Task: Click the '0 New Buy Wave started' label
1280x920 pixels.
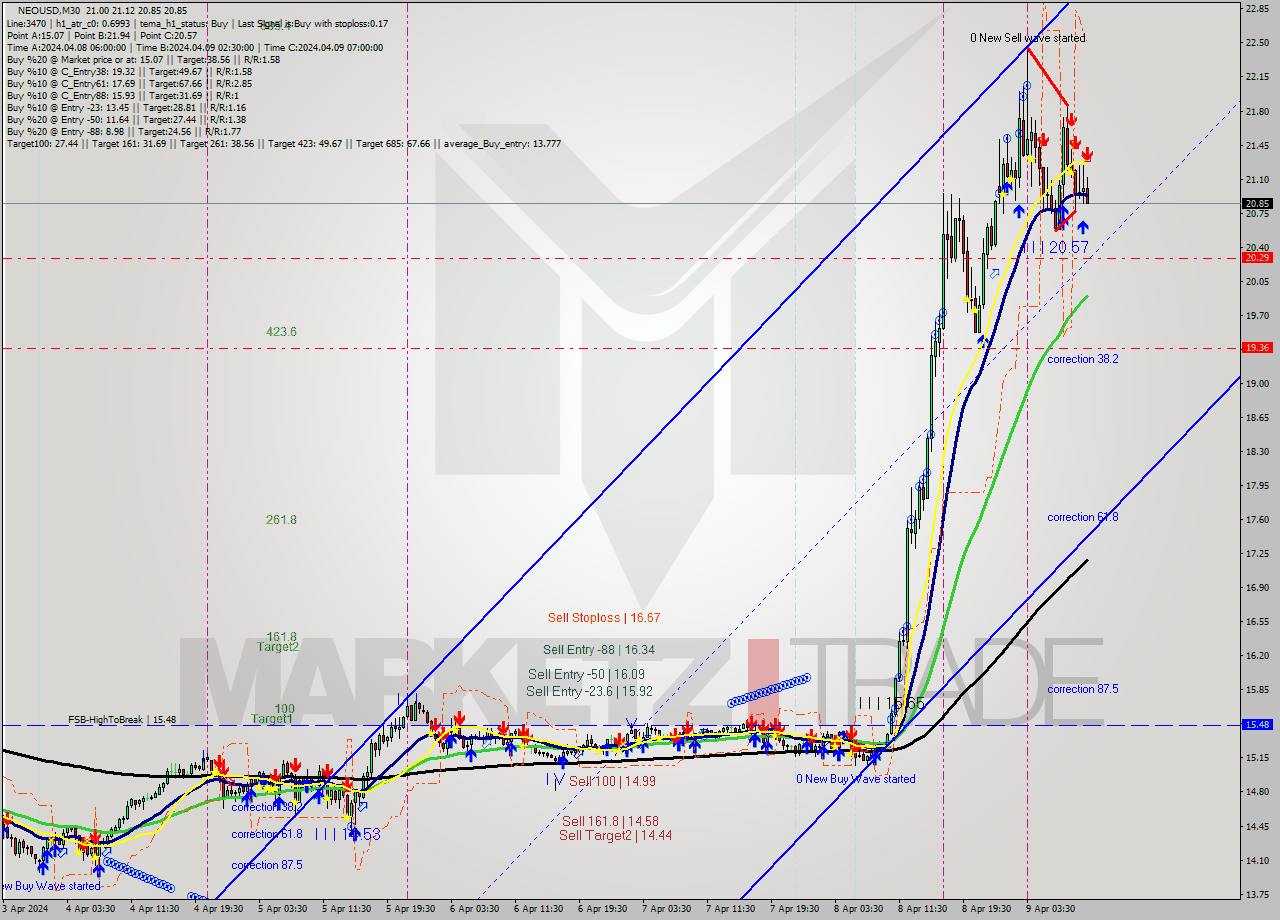Action: 855,779
